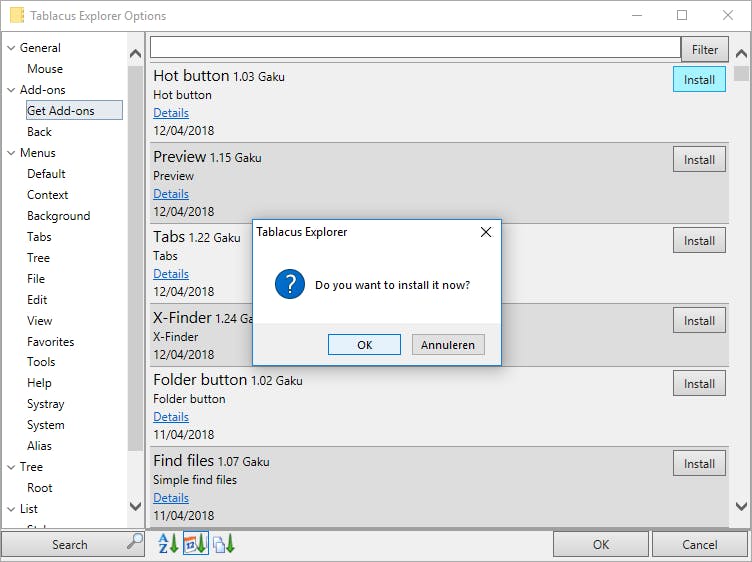
Task: Open Tree item under Menus
Action: [38, 258]
